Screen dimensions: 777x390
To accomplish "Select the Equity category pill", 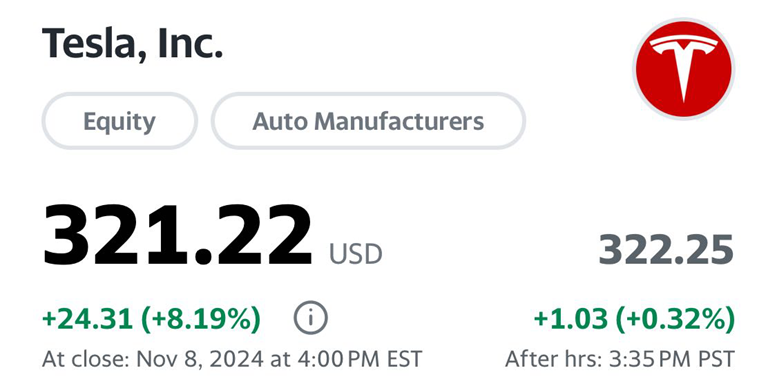I will tap(119, 121).
